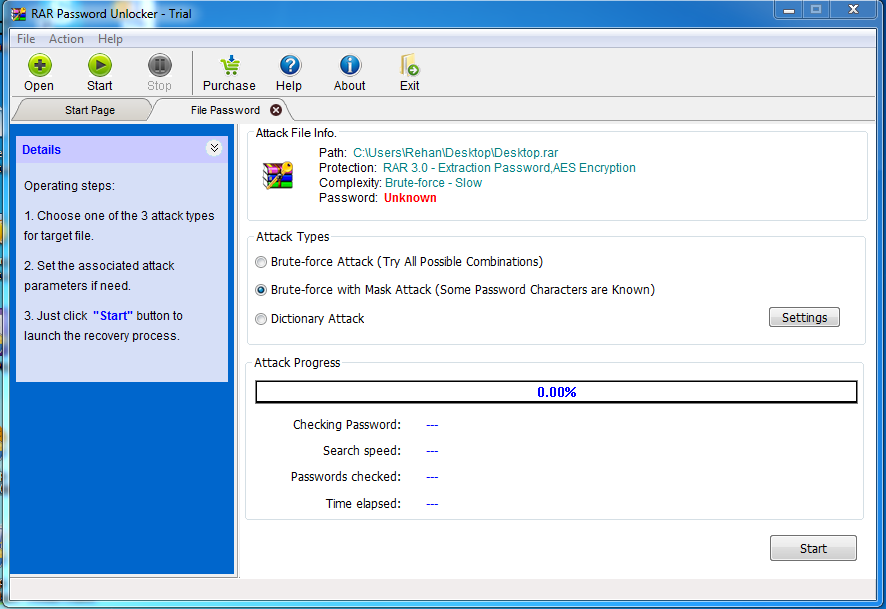Click the Time elapsed label
886x609 pixels.
click(x=363, y=503)
